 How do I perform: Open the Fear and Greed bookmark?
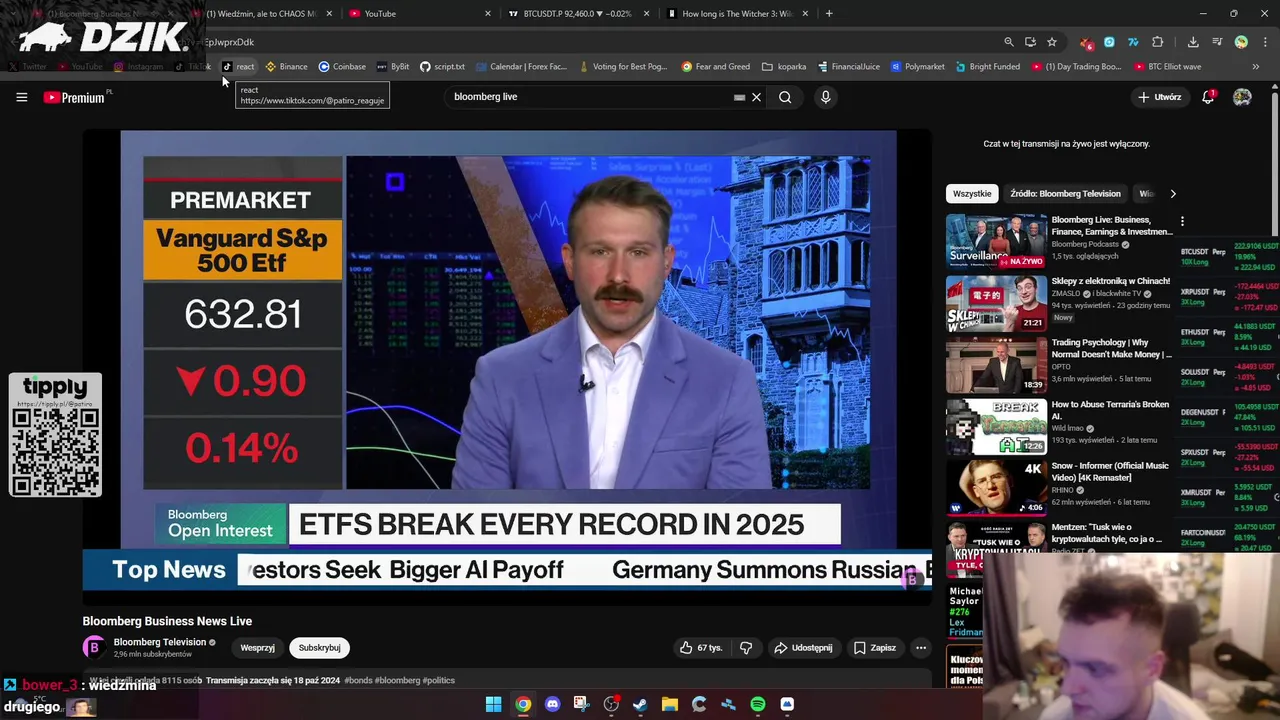coord(716,67)
